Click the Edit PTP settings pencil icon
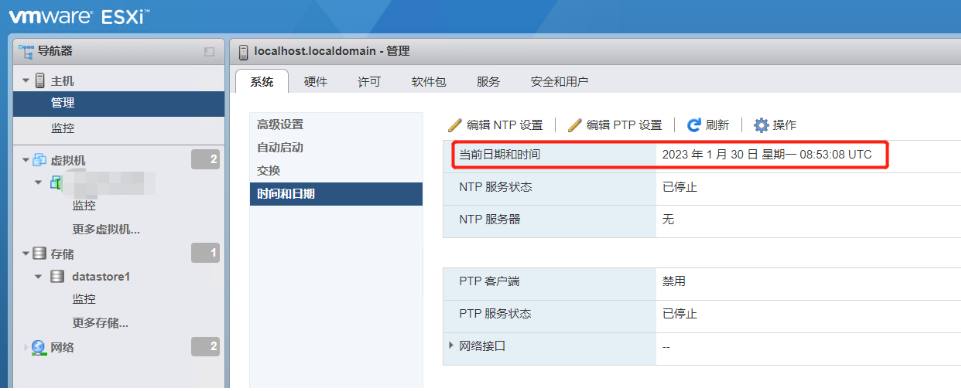This screenshot has width=961, height=391. (574, 125)
